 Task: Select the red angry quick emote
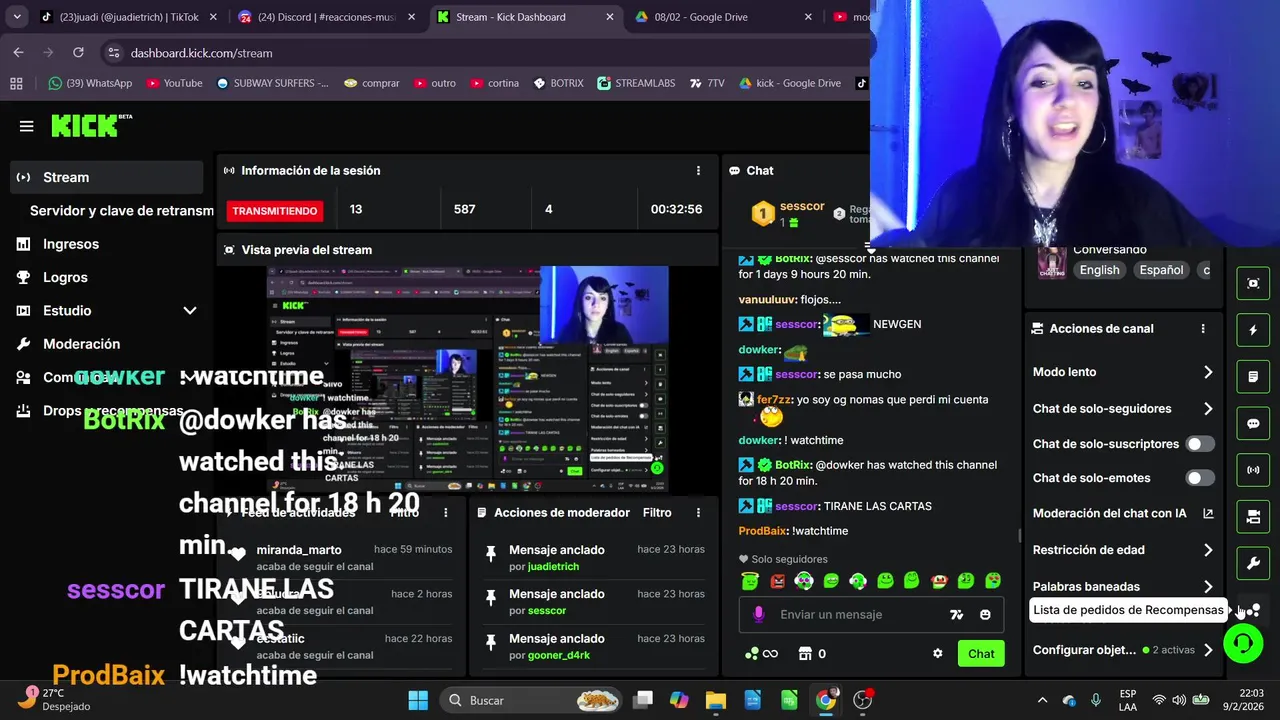click(778, 581)
